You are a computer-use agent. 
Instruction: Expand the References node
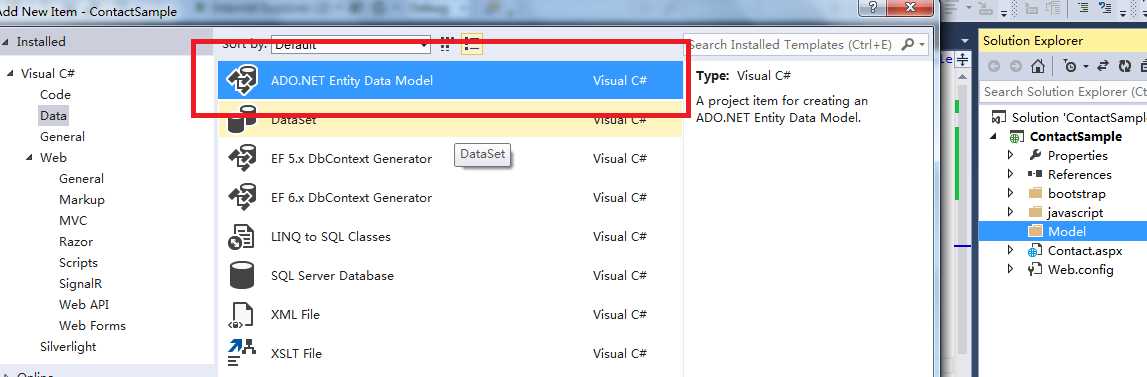pos(1011,174)
